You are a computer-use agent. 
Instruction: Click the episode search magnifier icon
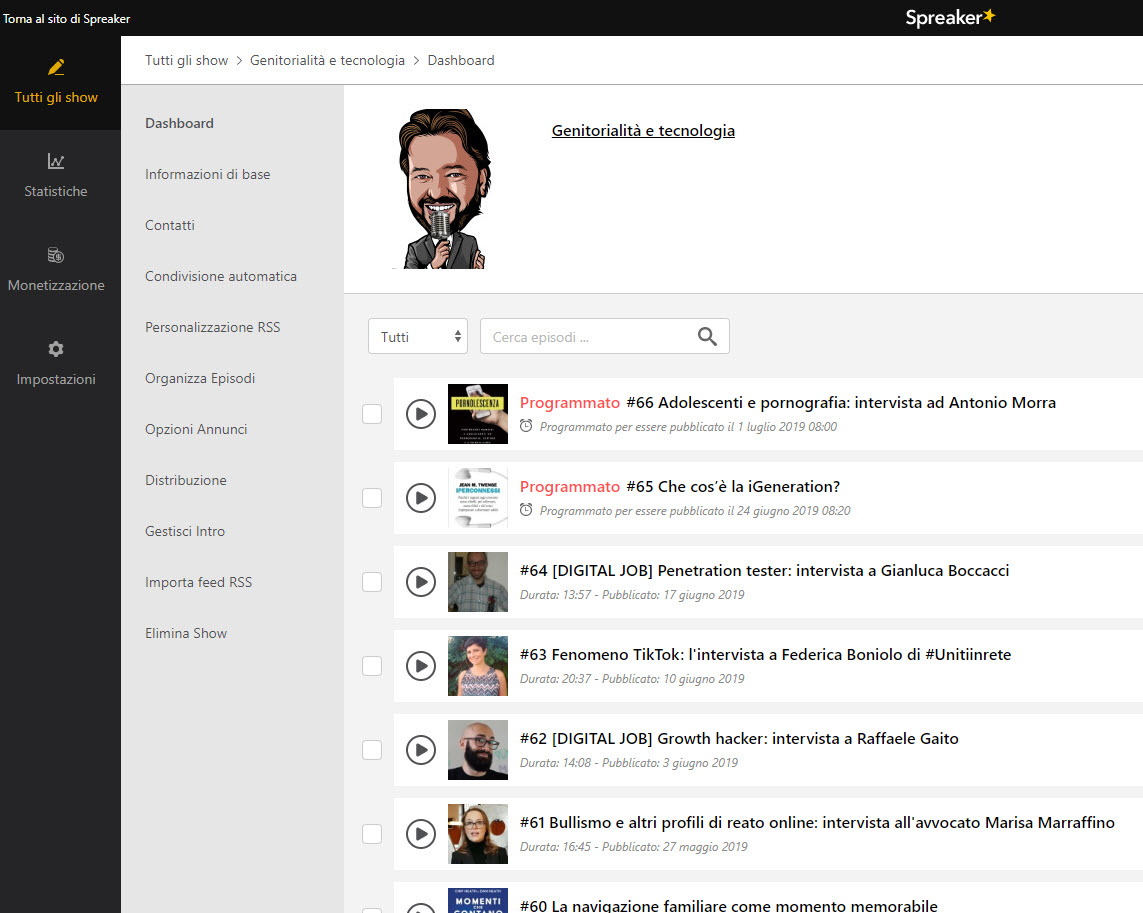click(707, 336)
